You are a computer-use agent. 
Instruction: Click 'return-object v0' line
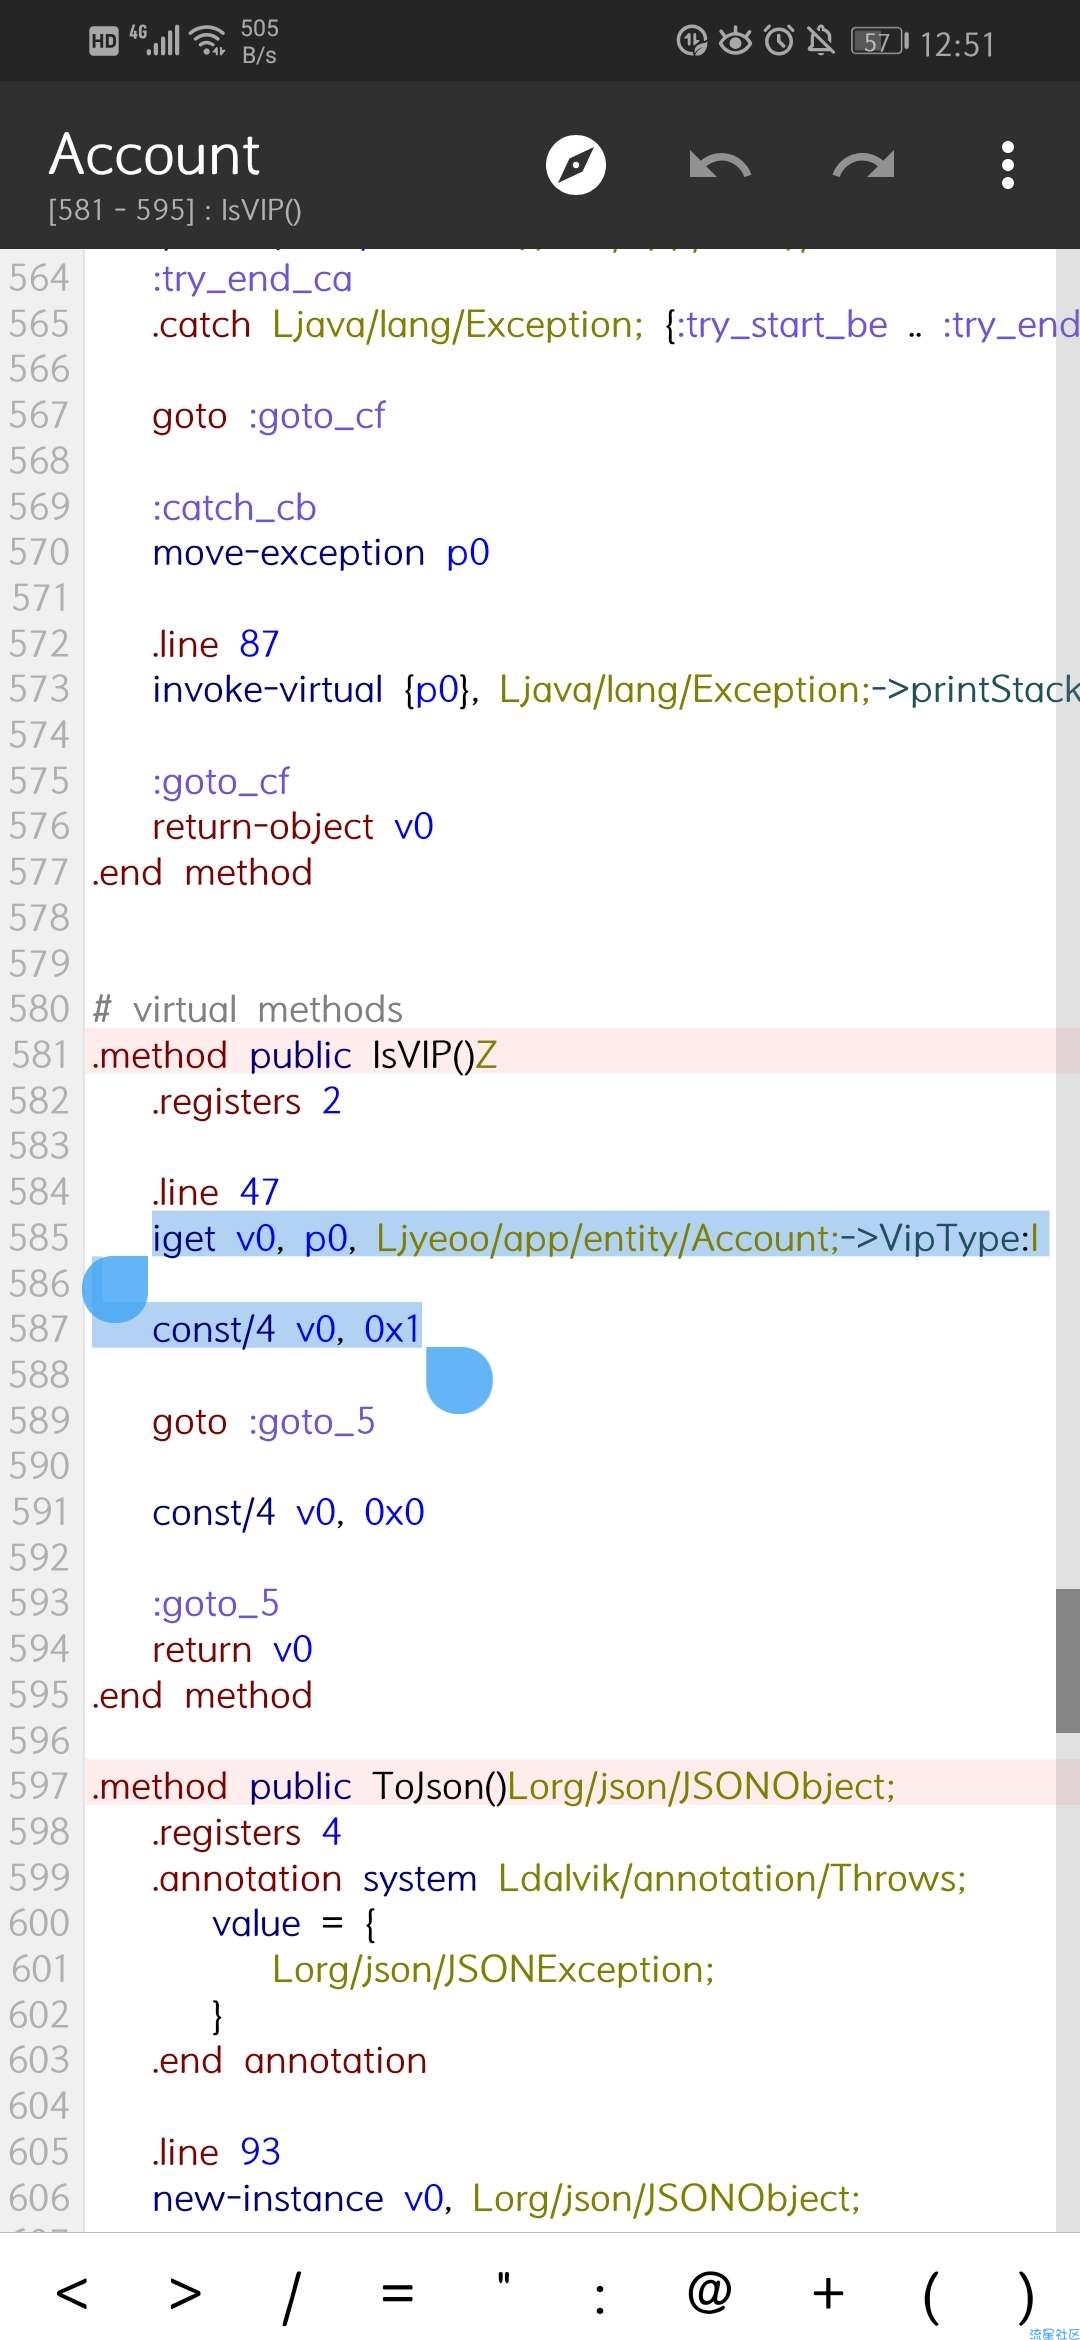tap(292, 826)
